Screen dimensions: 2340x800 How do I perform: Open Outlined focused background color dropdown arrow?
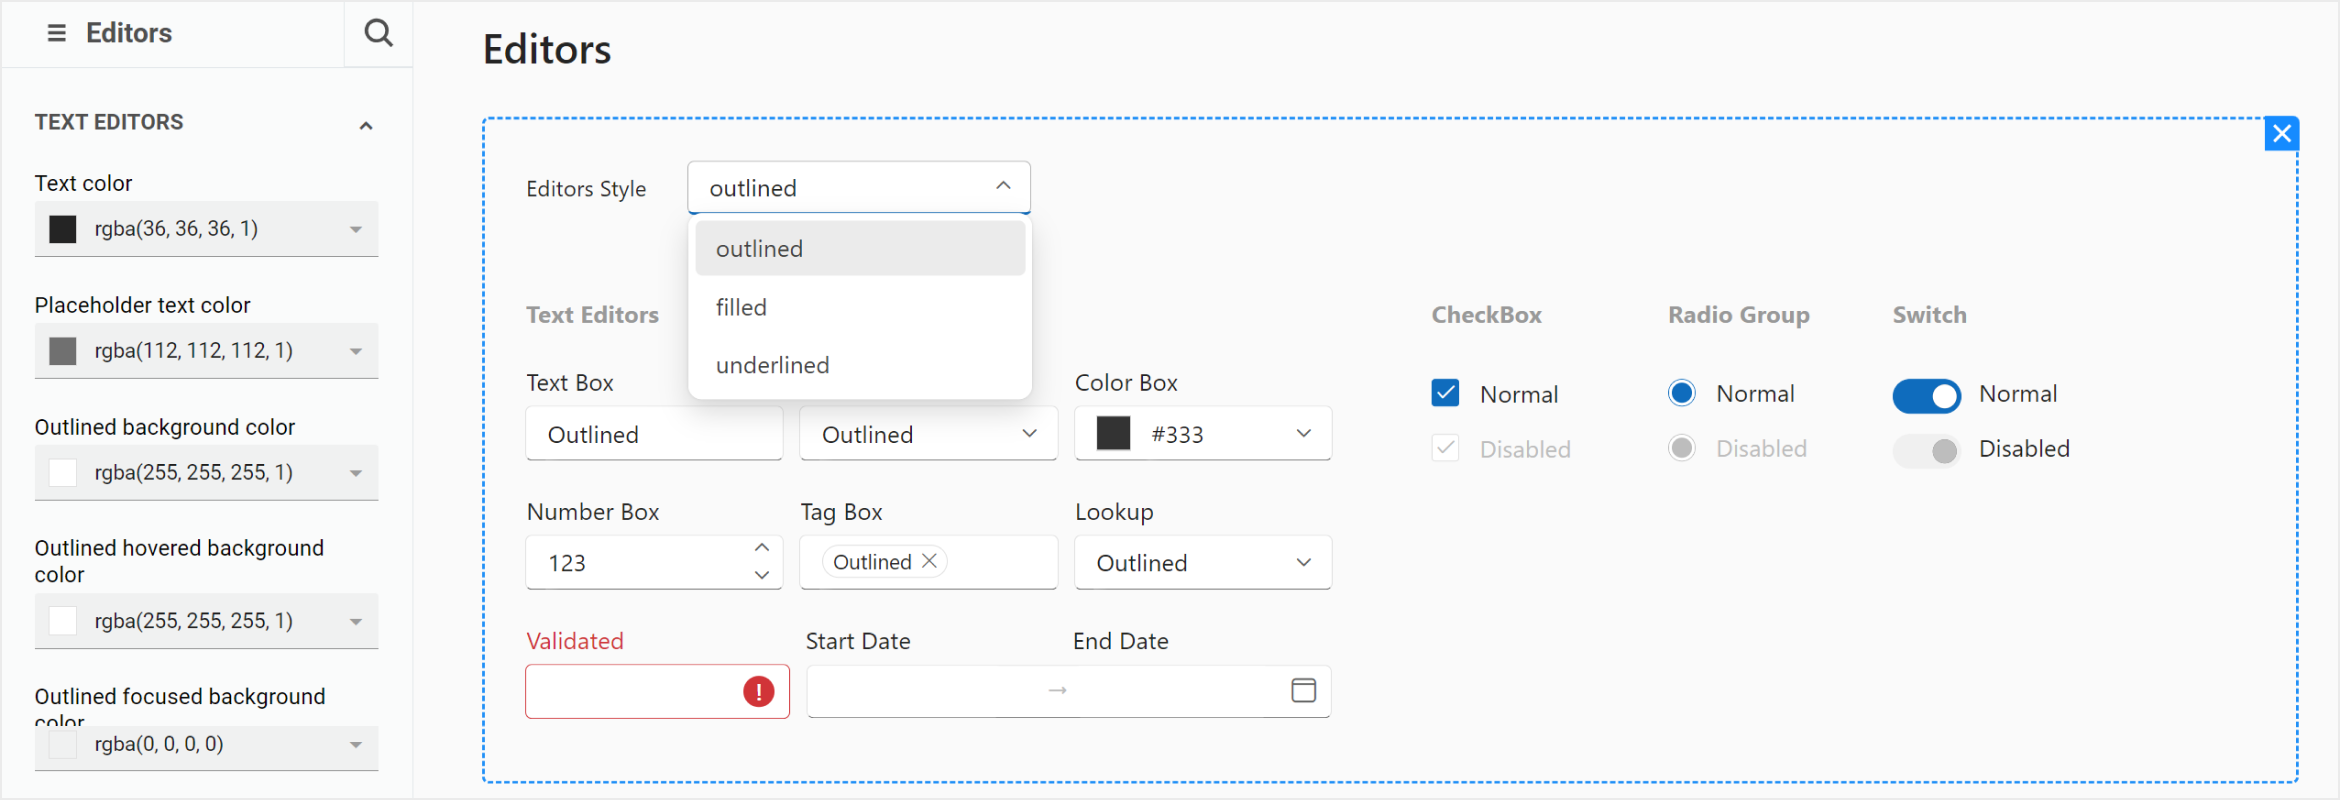356,744
